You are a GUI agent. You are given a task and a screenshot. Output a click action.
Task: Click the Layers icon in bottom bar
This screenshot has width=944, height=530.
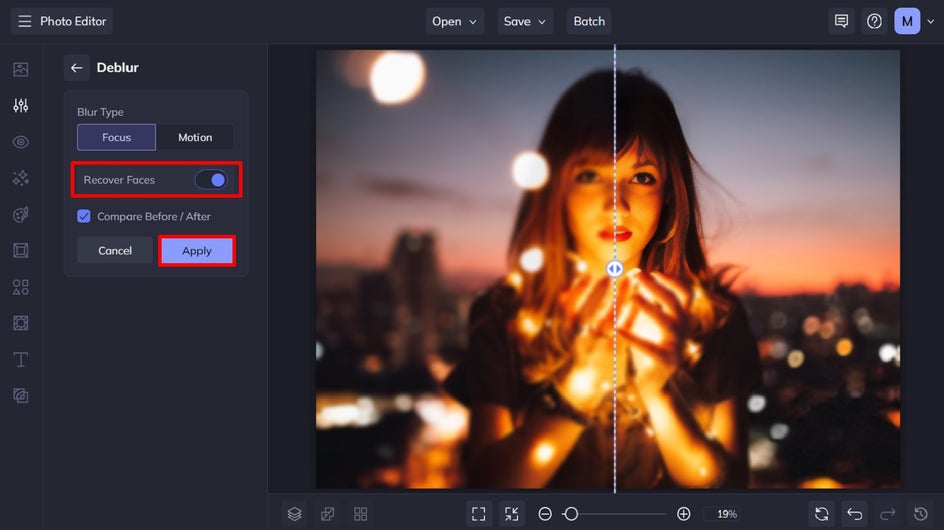(294, 514)
